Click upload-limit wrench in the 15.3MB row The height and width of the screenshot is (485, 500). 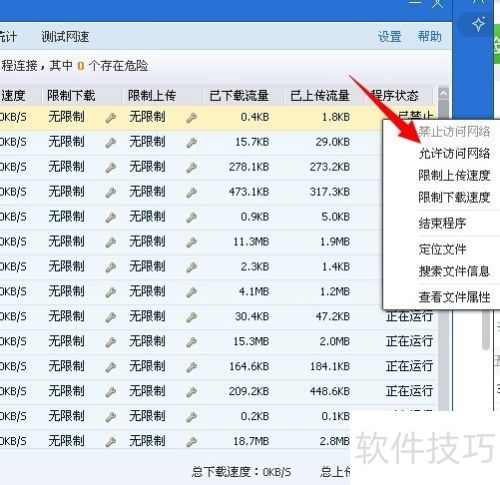[191, 342]
